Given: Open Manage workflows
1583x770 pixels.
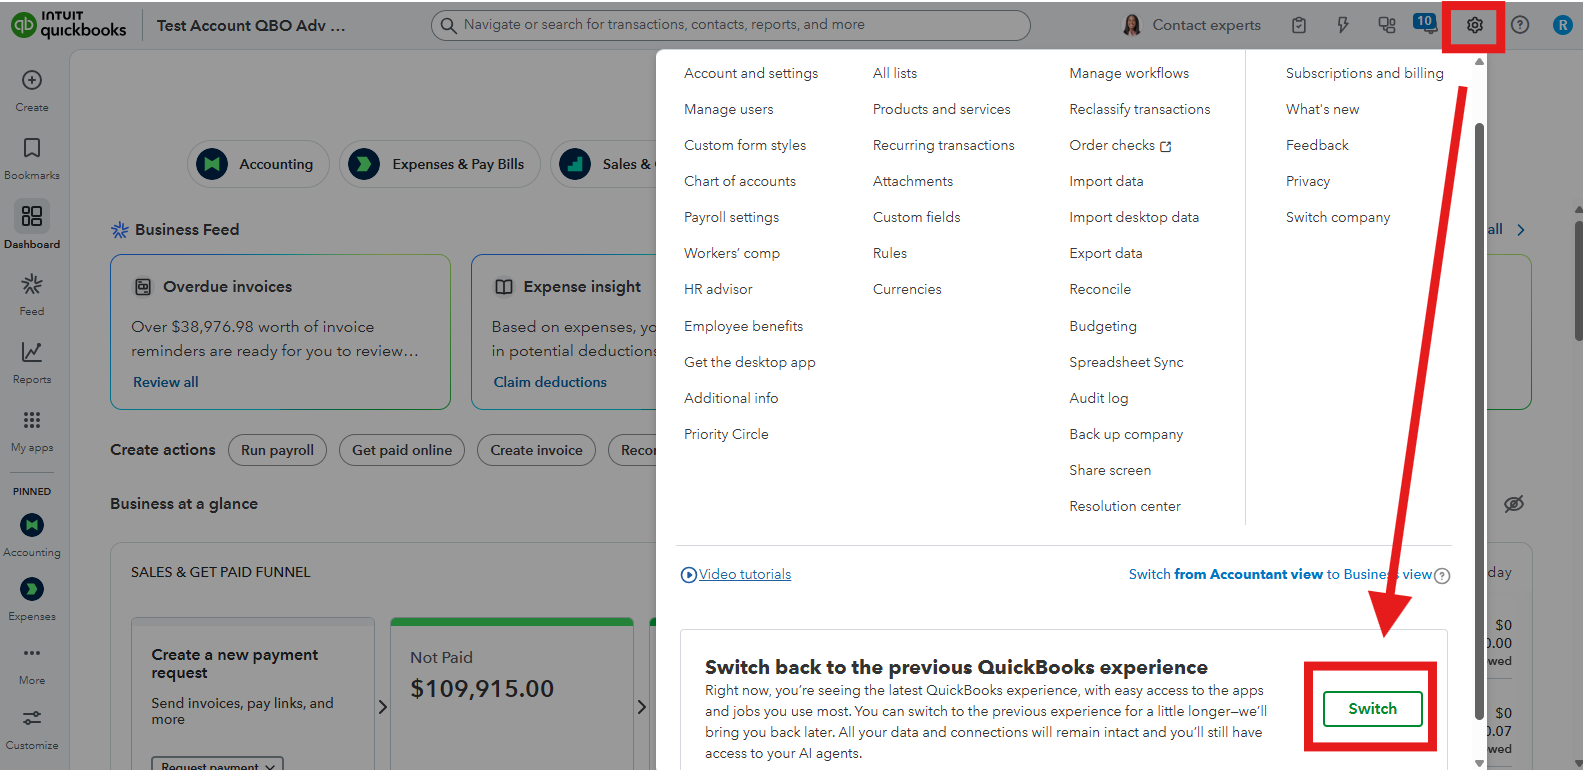Looking at the screenshot, I should (x=1129, y=73).
